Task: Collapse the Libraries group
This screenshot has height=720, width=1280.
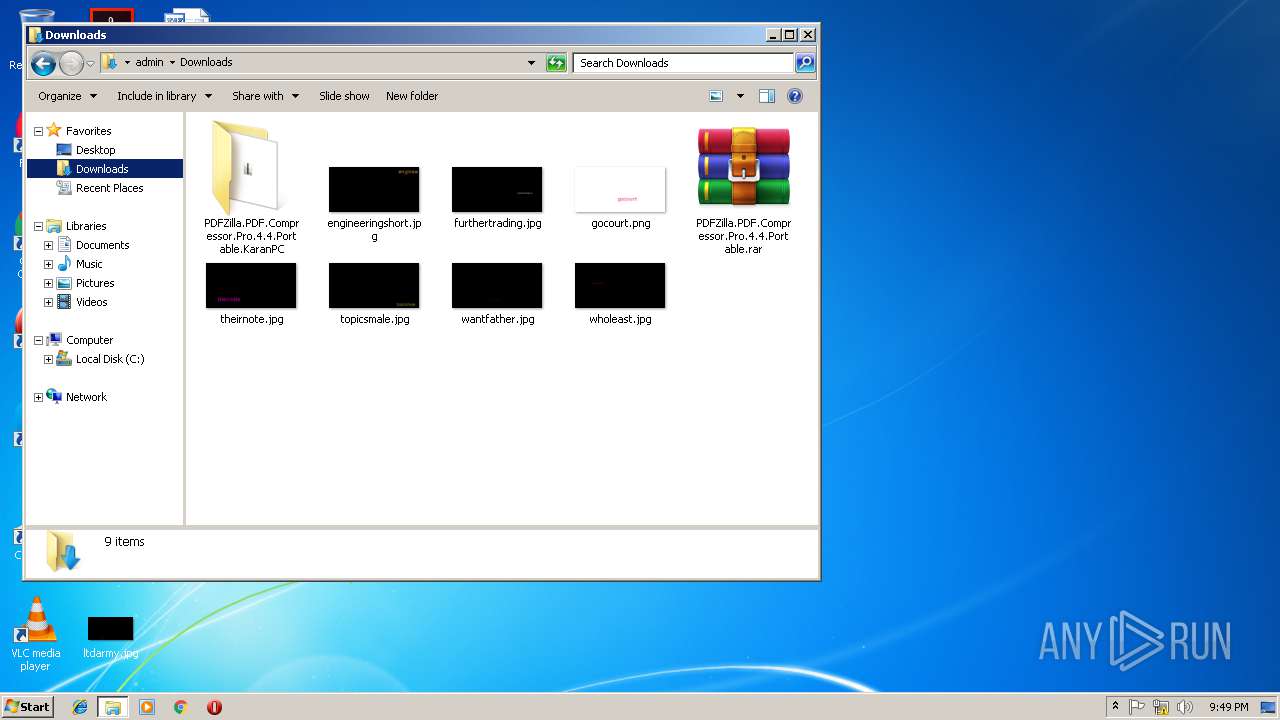Action: [x=38, y=226]
